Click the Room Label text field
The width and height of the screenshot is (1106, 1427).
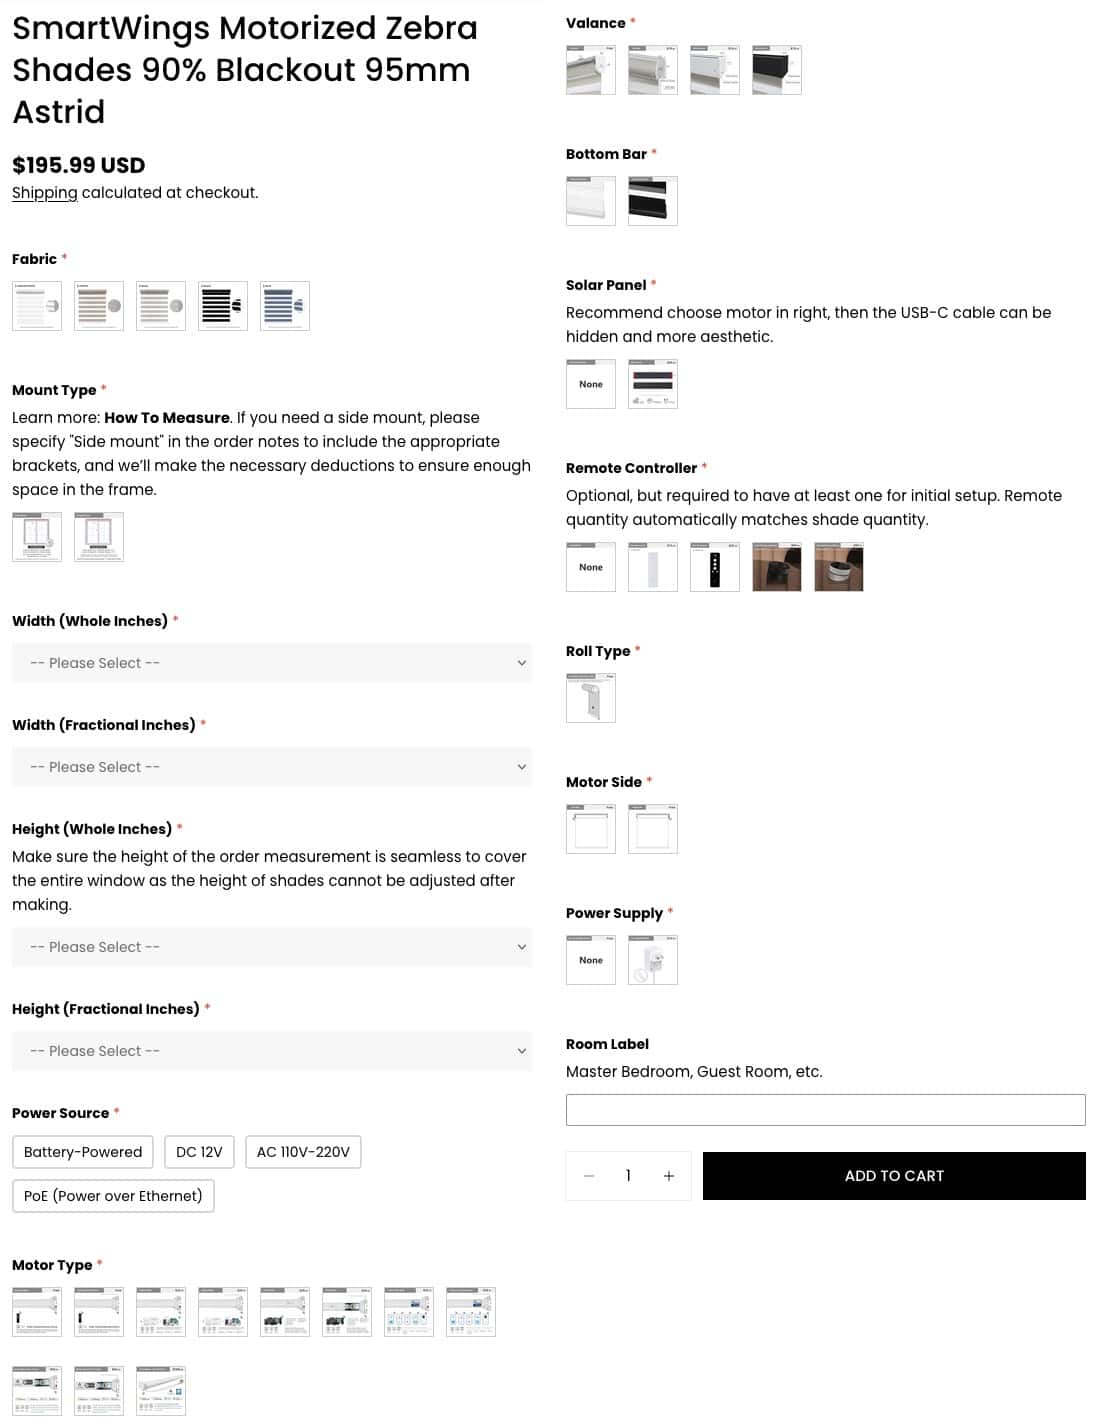pos(825,1110)
